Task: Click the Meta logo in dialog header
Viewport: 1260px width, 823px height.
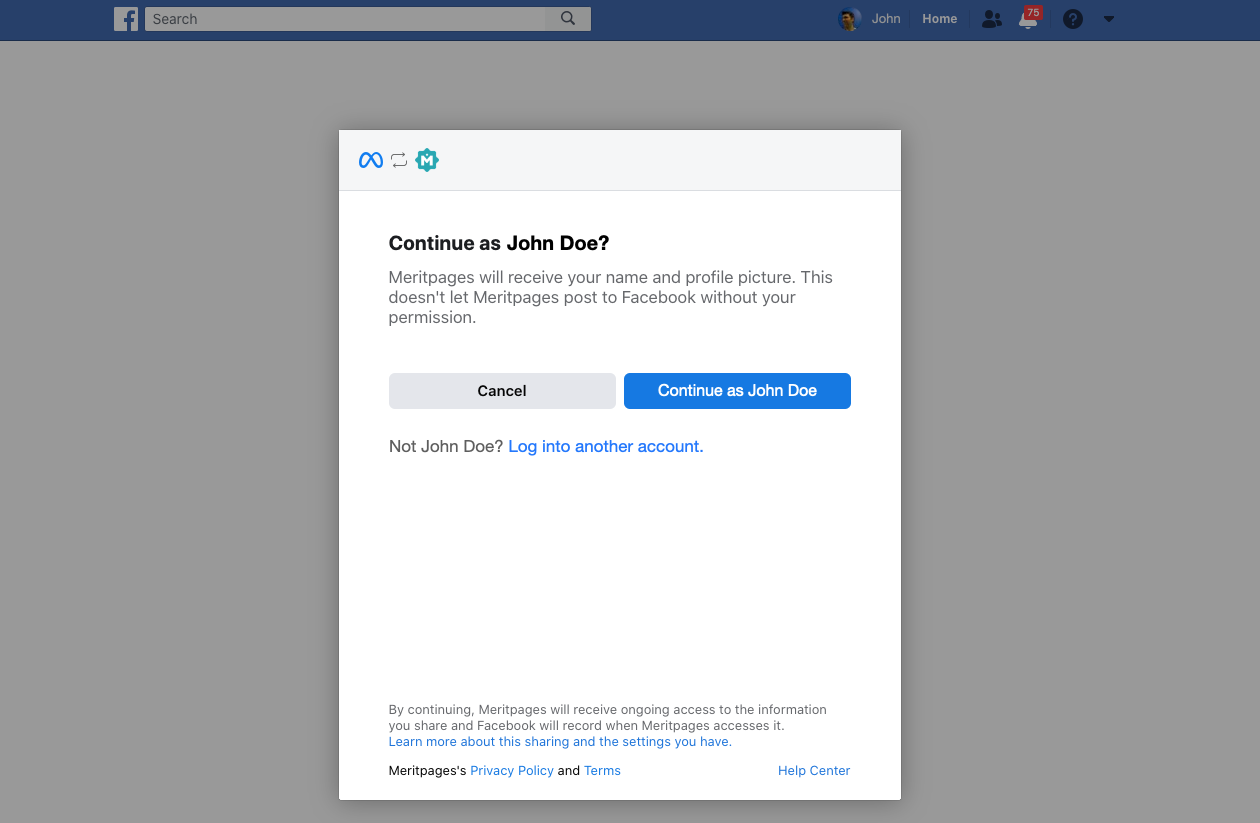Action: (x=371, y=160)
